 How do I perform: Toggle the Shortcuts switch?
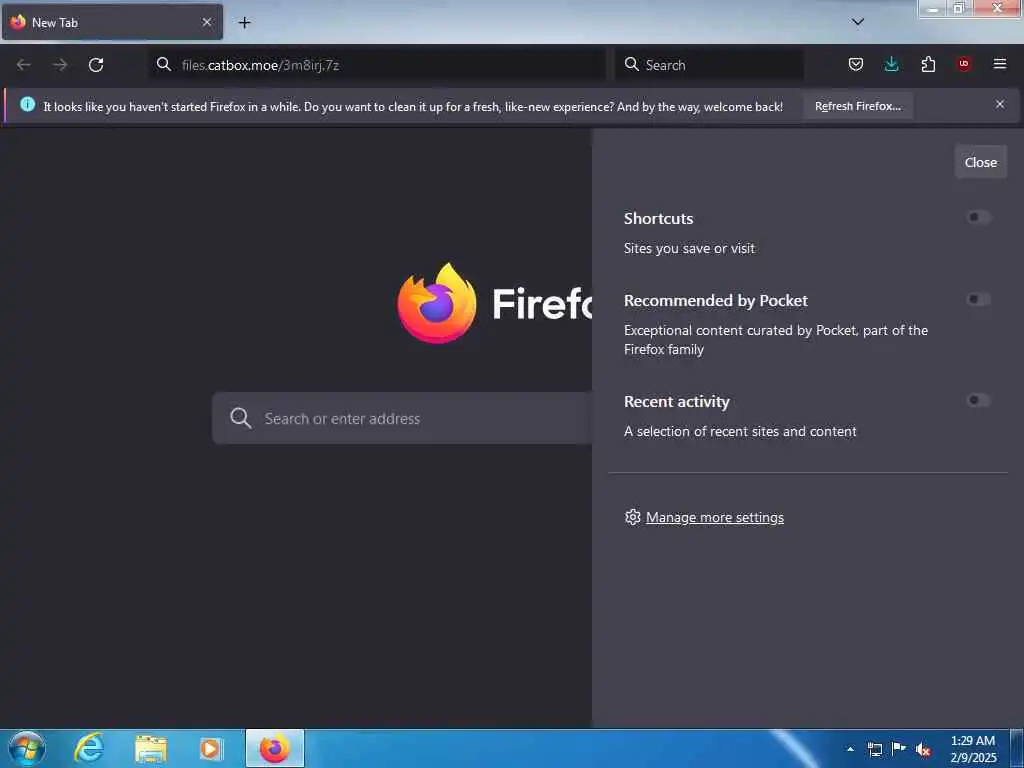coord(978,217)
